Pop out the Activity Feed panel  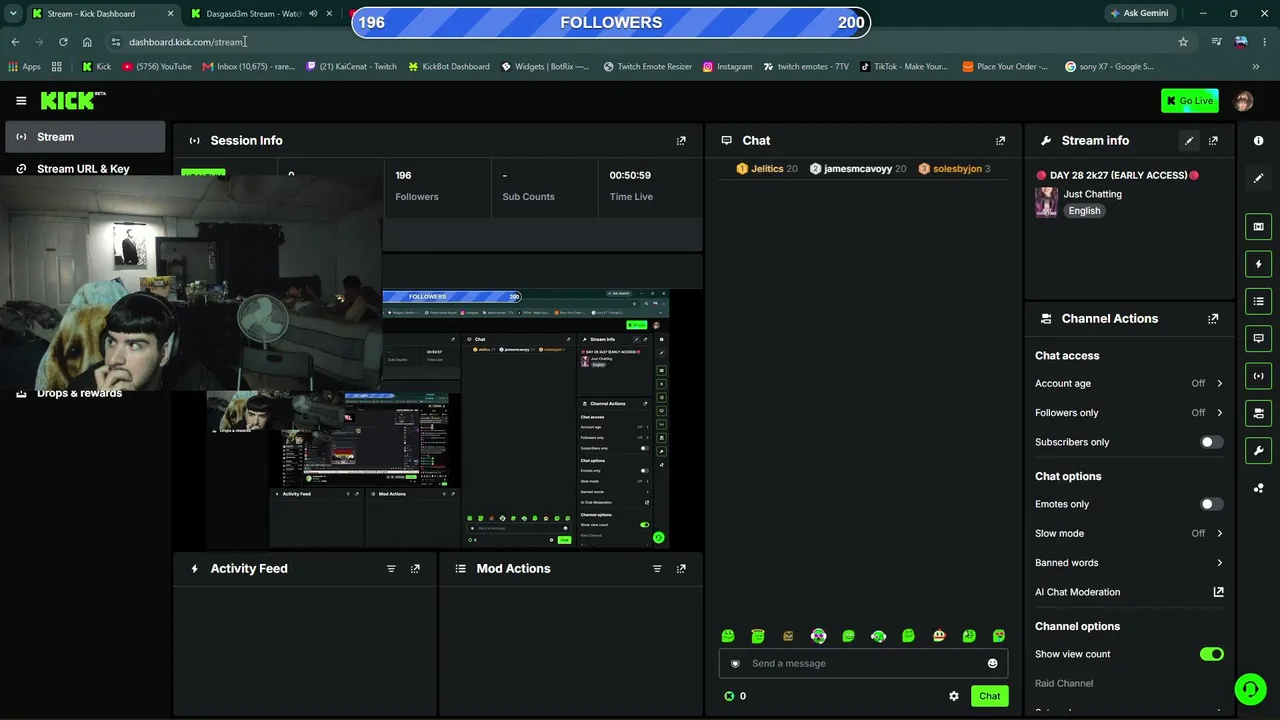[415, 569]
